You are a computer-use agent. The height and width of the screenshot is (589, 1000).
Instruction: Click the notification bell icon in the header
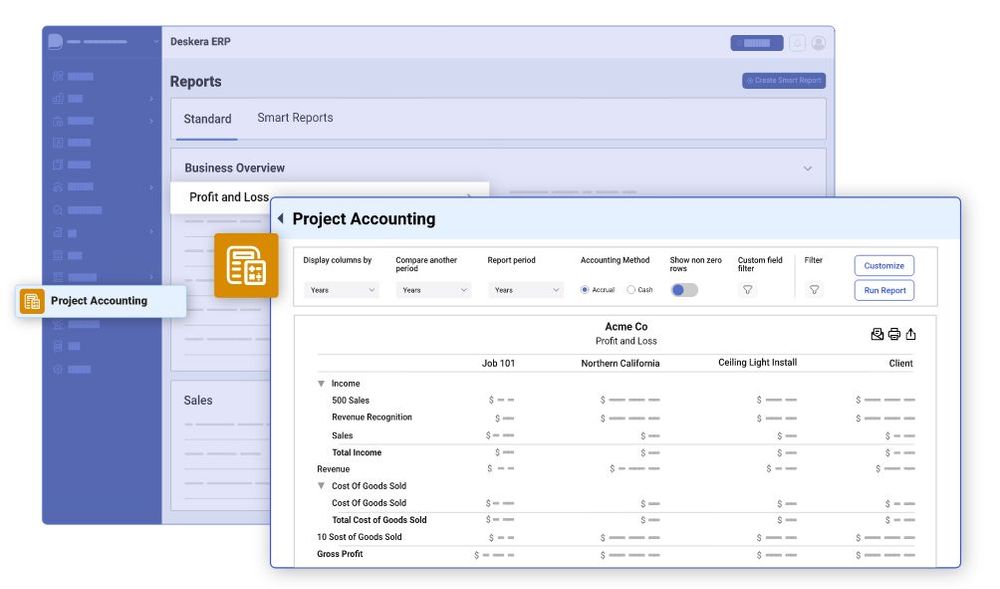click(x=797, y=42)
